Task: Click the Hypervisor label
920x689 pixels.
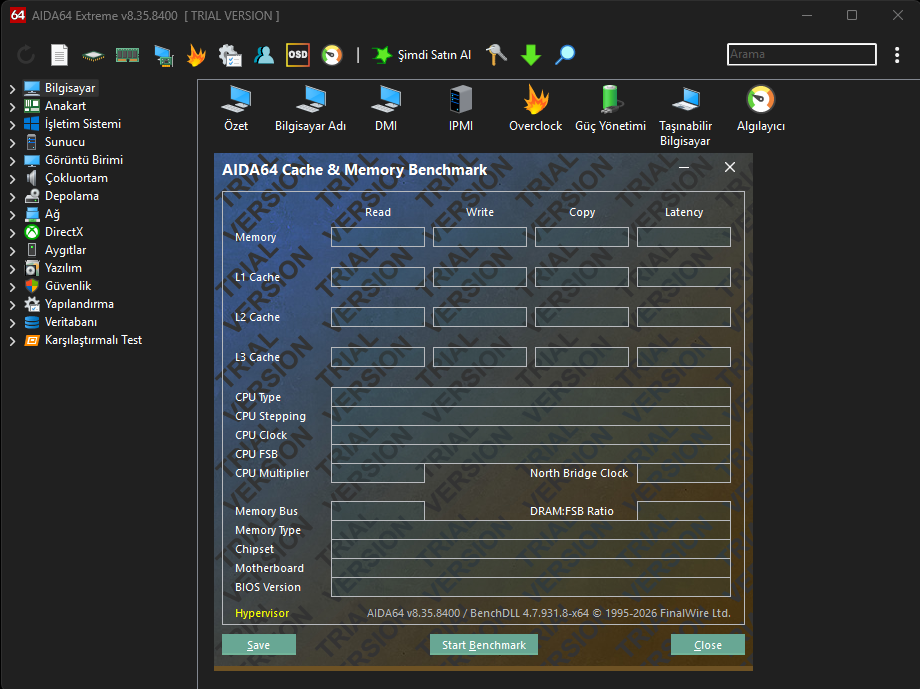Action: coord(262,613)
